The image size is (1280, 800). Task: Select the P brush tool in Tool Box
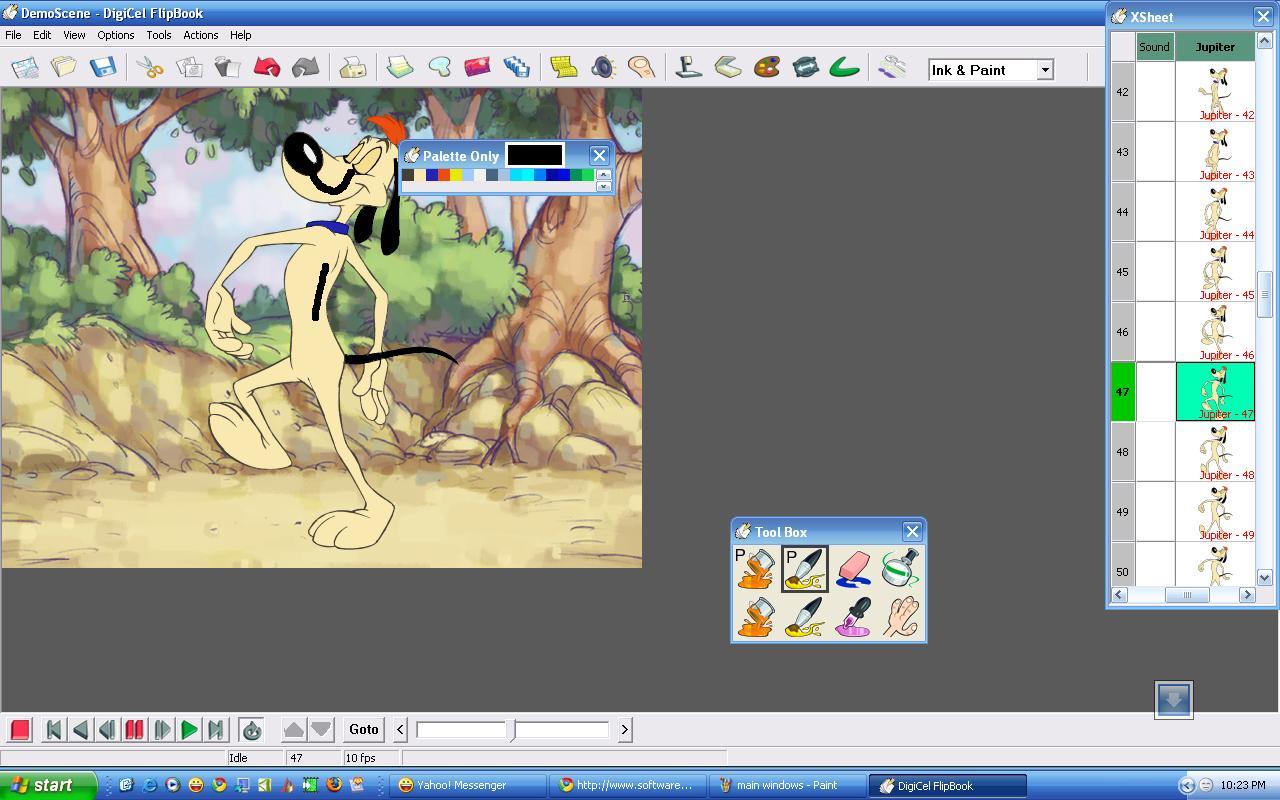pyautogui.click(x=804, y=568)
